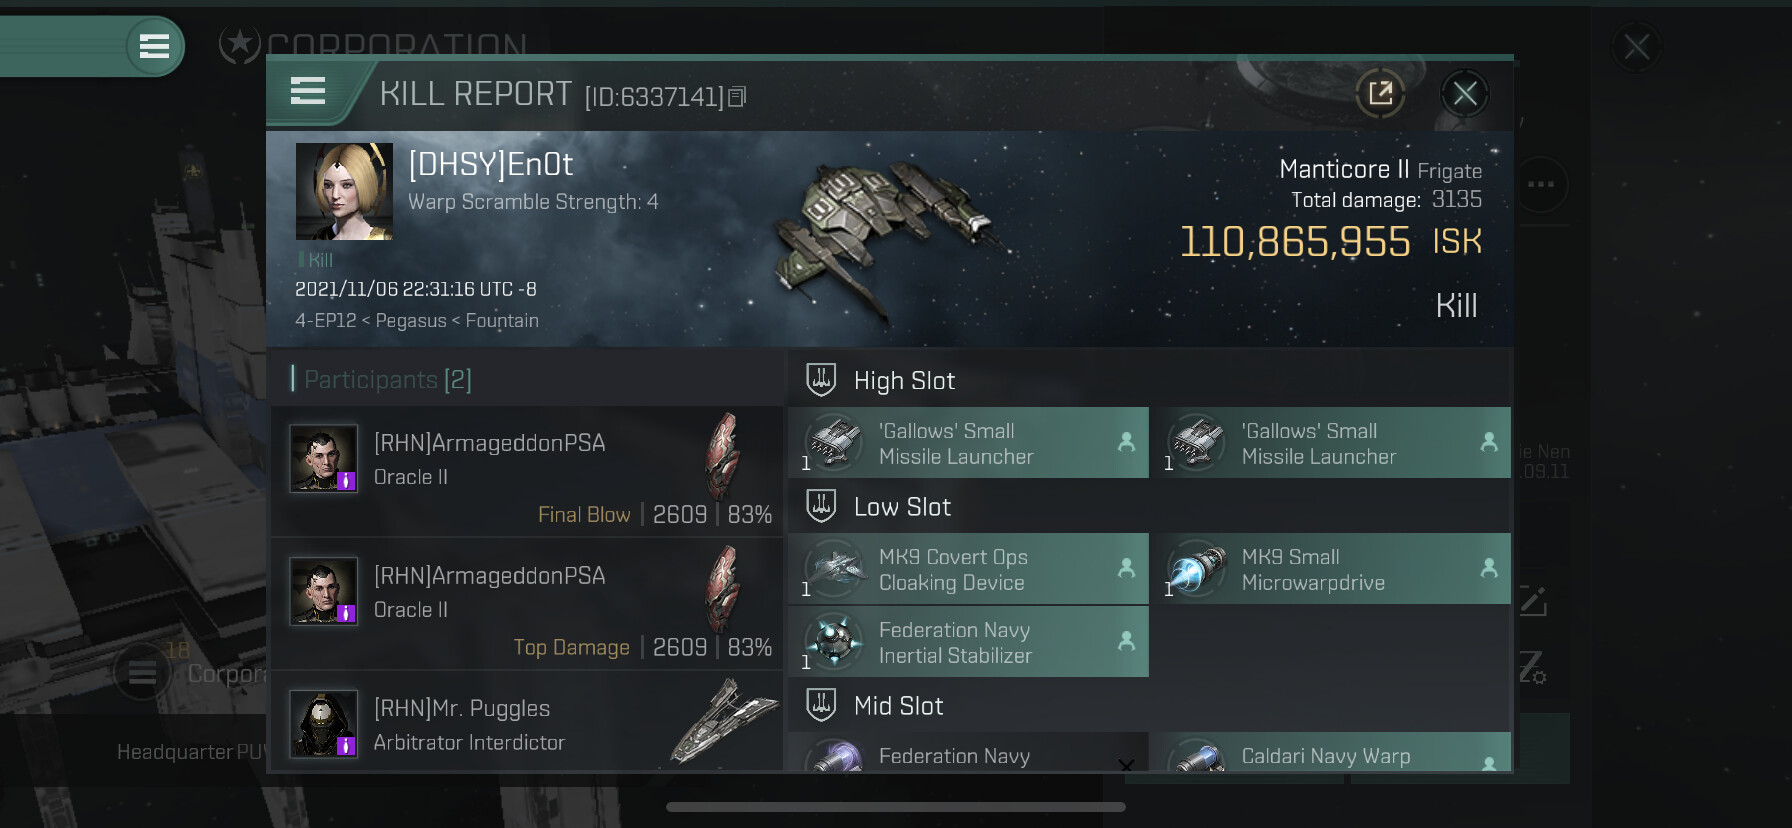Viewport: 1792px width, 828px height.
Task: Select Federation Navy Inertial Stabilizer module
Action: (968, 641)
